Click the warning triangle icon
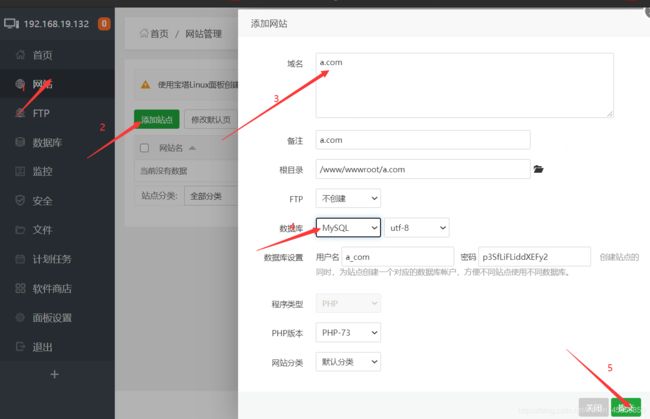Screen dimensions: 650x419 (146, 85)
